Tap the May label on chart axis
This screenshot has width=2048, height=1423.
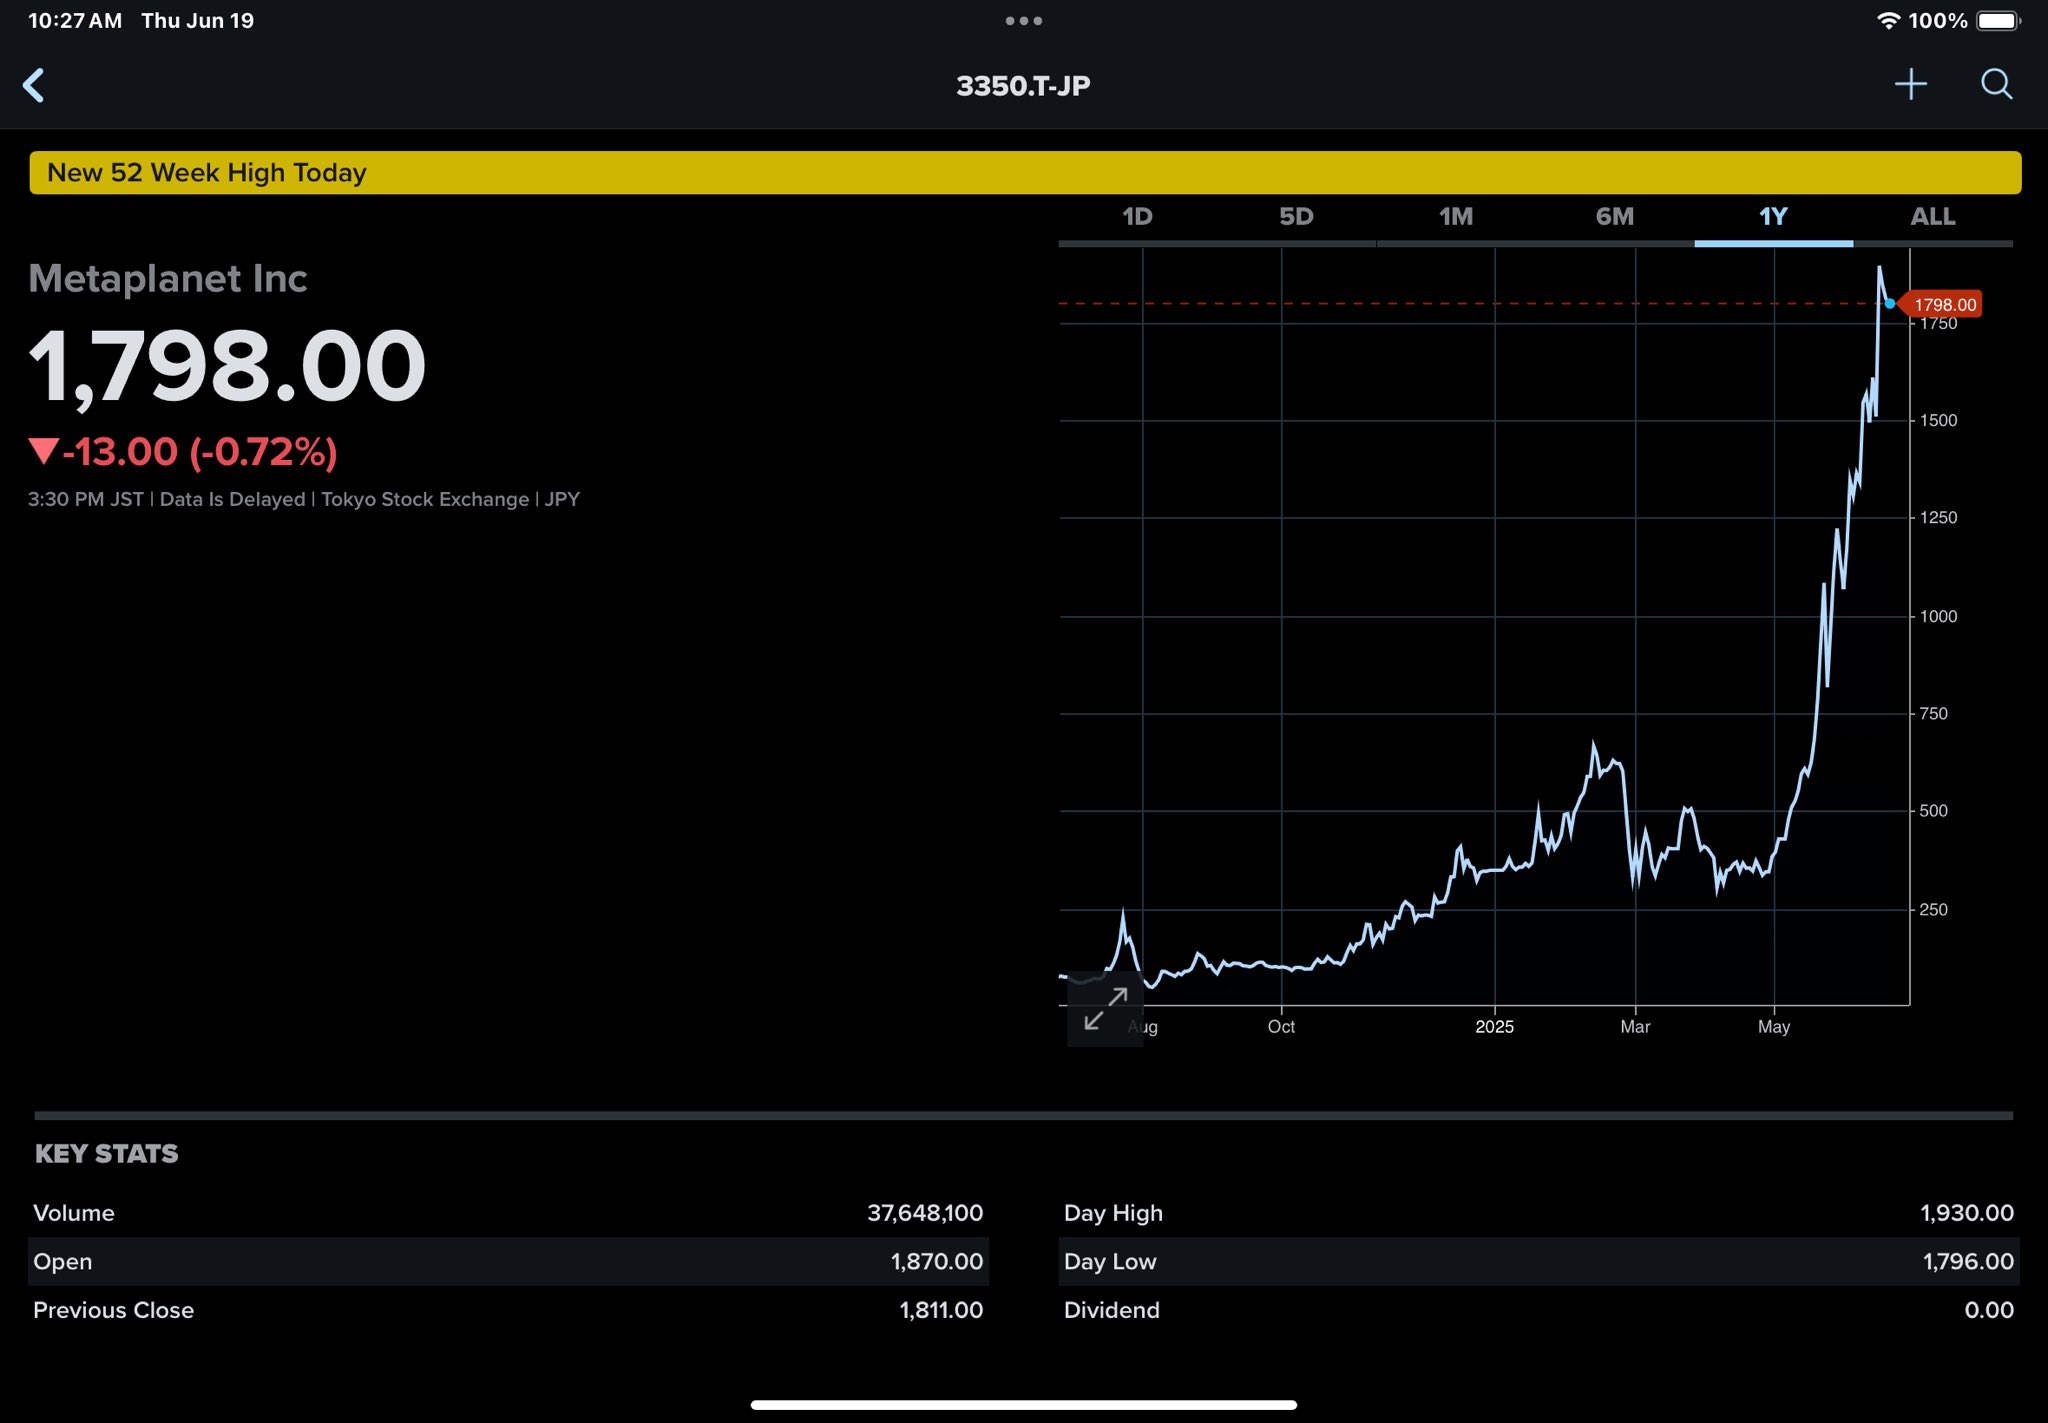[x=1774, y=1027]
